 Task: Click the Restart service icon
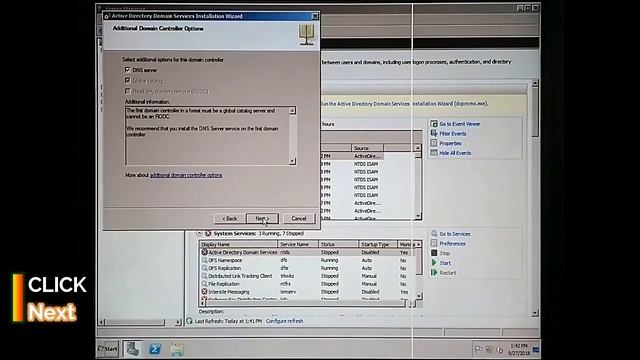pos(434,273)
